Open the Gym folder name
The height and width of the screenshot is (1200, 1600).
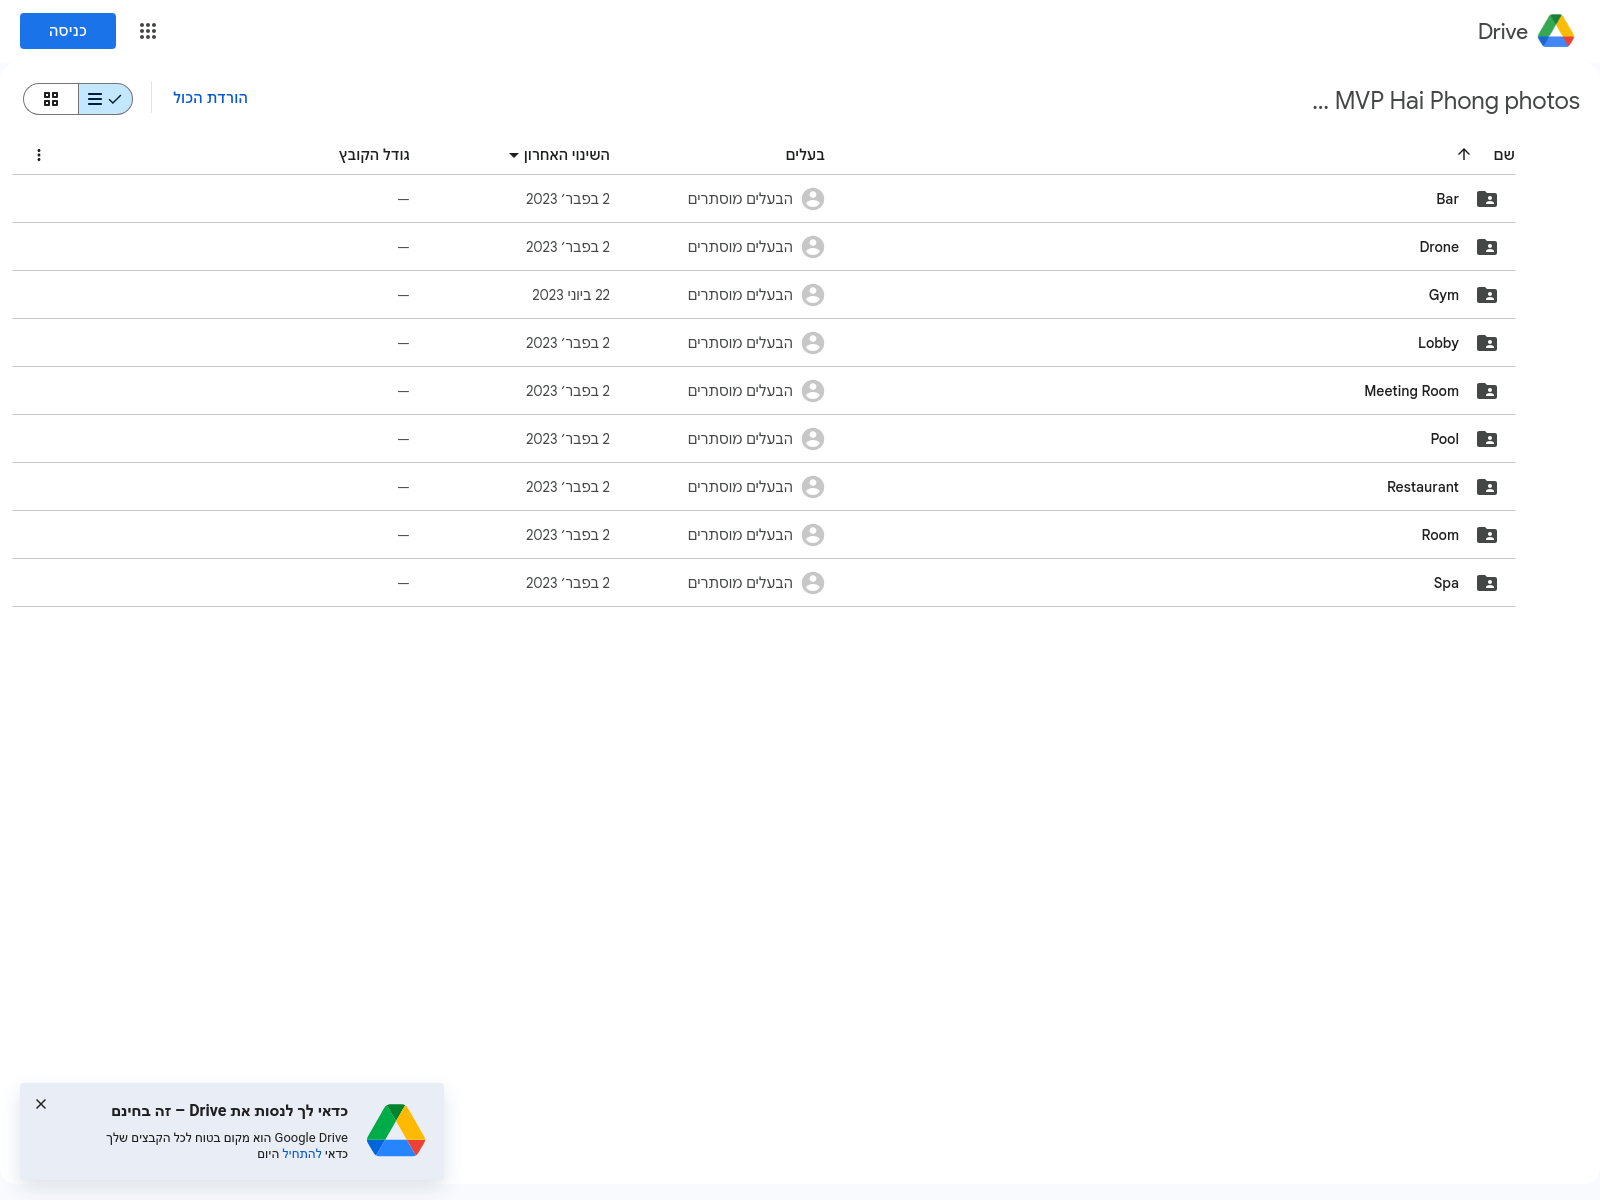(1444, 295)
